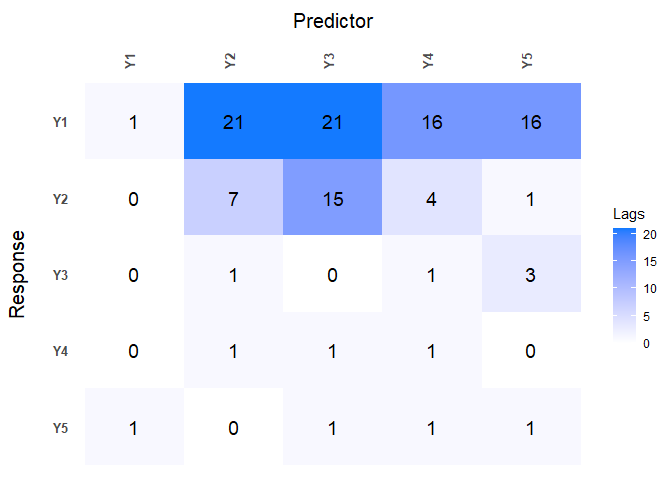
Task: Select cell with value 7
Action: click(233, 198)
